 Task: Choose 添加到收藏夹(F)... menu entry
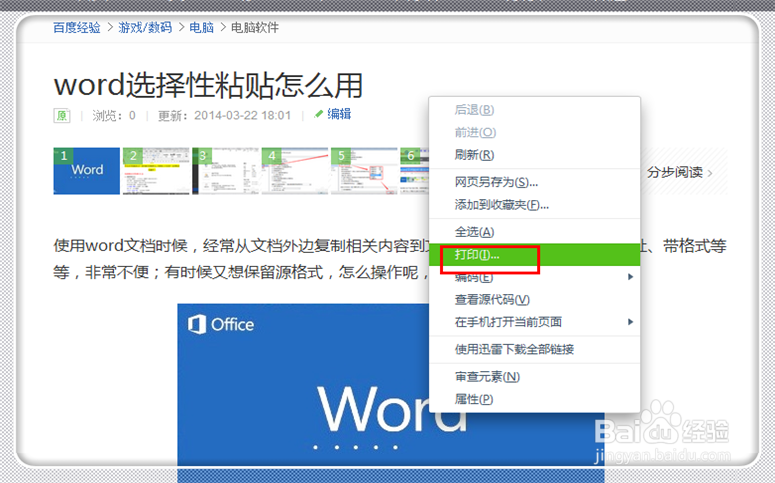click(534, 205)
